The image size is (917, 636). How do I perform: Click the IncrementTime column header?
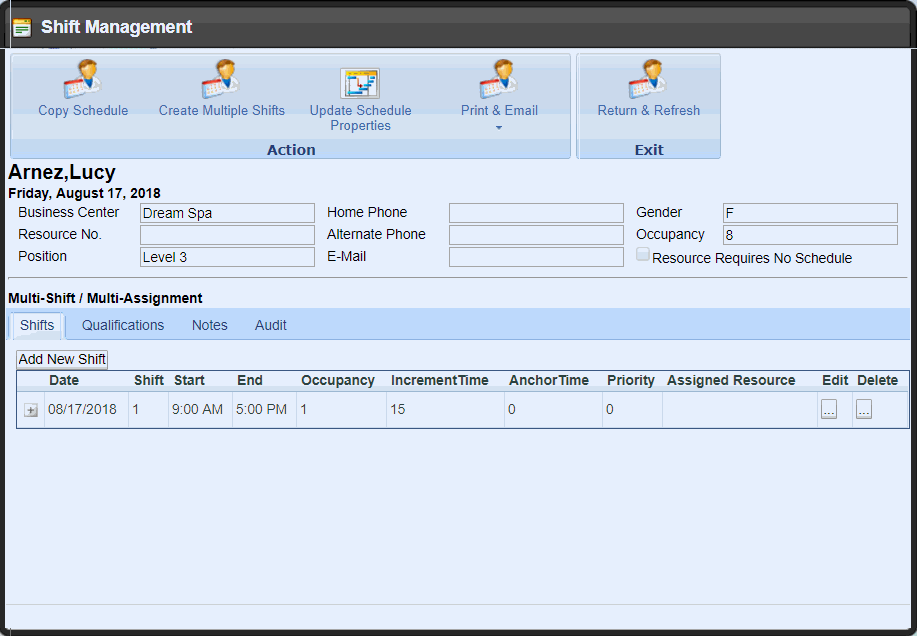coord(439,381)
